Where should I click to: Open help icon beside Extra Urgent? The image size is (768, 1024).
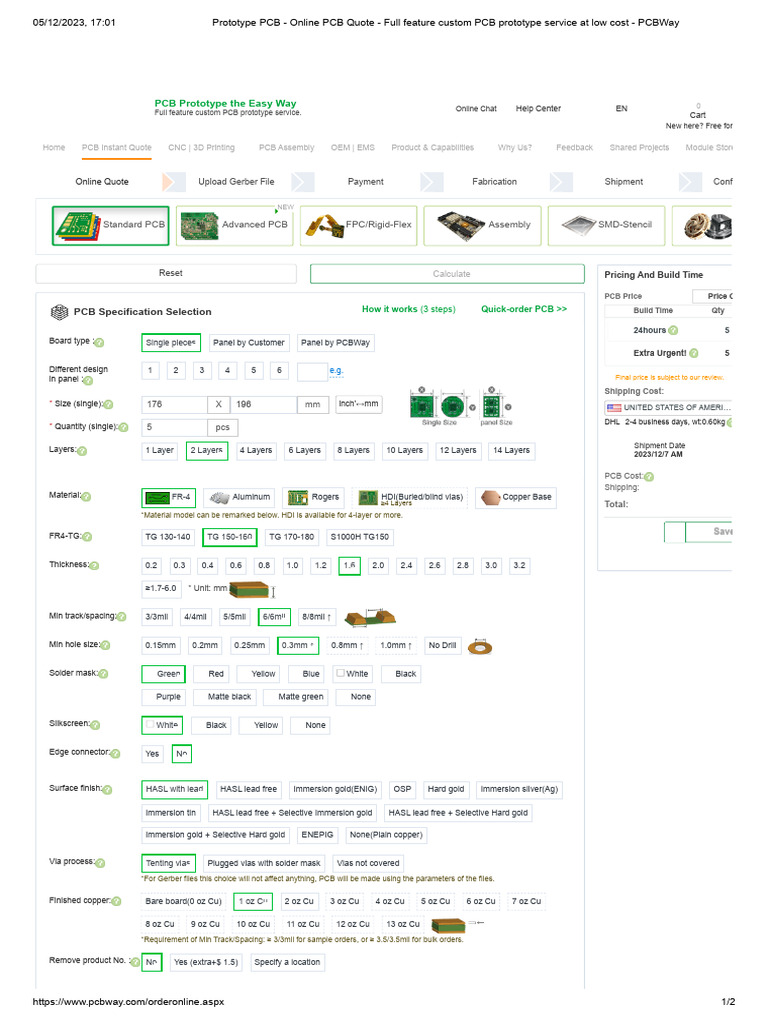694,353
